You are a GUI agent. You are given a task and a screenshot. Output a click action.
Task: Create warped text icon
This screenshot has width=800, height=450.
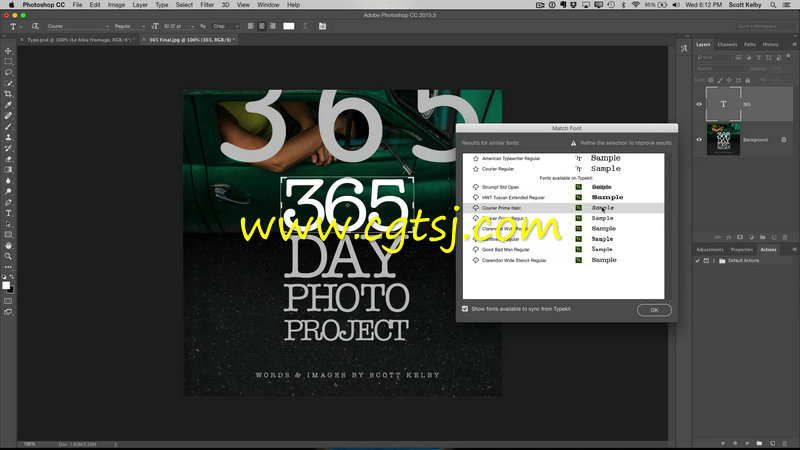click(306, 26)
